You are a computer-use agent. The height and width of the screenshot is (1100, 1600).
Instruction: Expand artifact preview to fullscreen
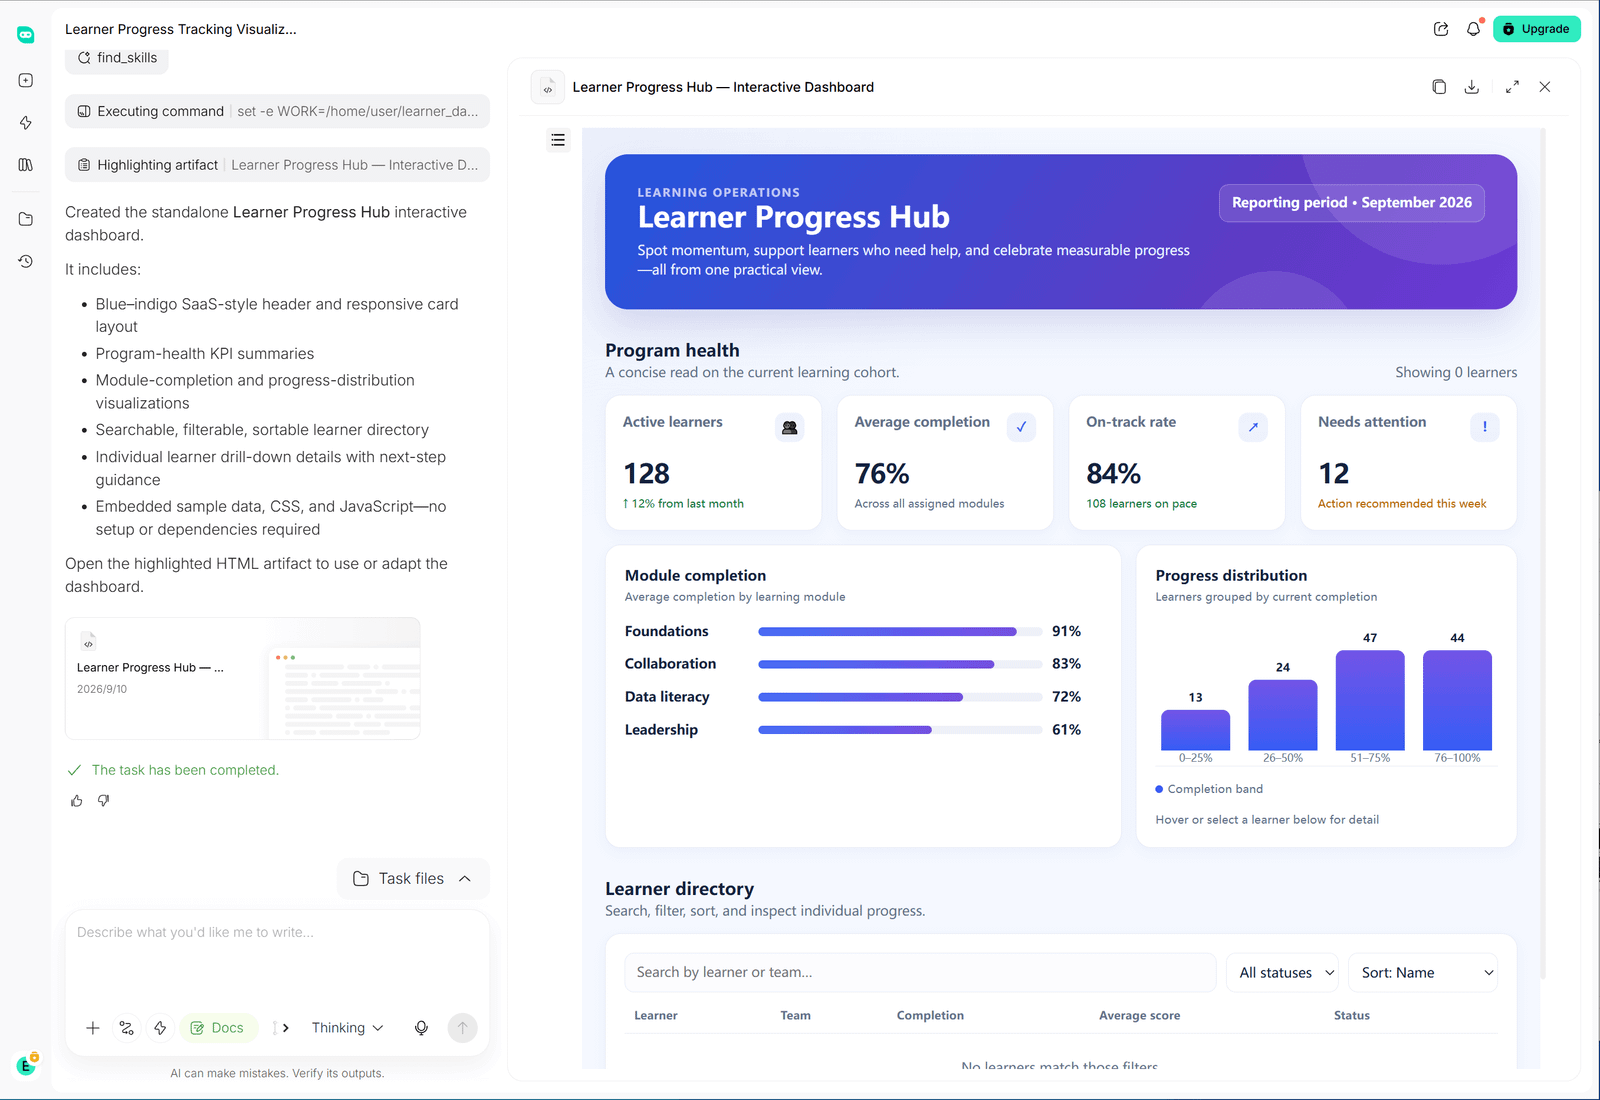point(1512,87)
